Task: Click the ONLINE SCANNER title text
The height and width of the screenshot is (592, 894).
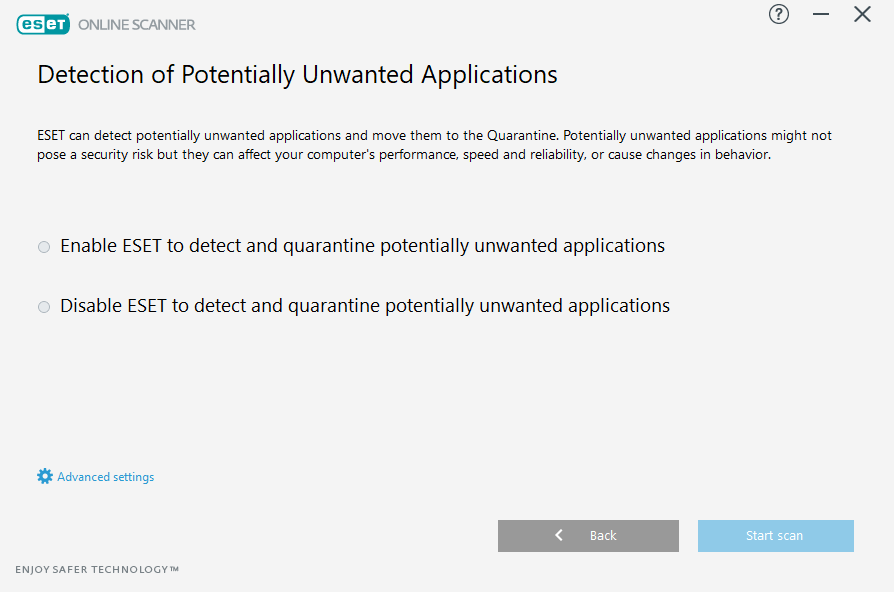Action: point(137,25)
